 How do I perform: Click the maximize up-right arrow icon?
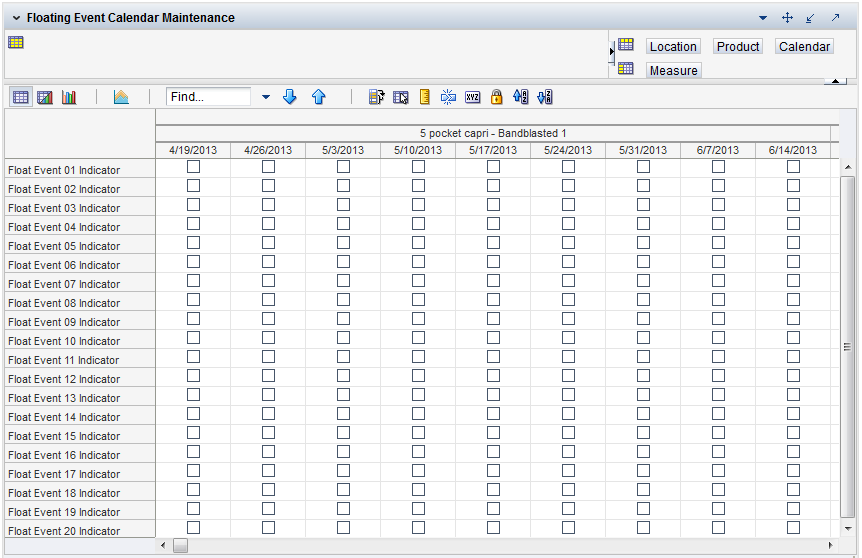[x=835, y=18]
